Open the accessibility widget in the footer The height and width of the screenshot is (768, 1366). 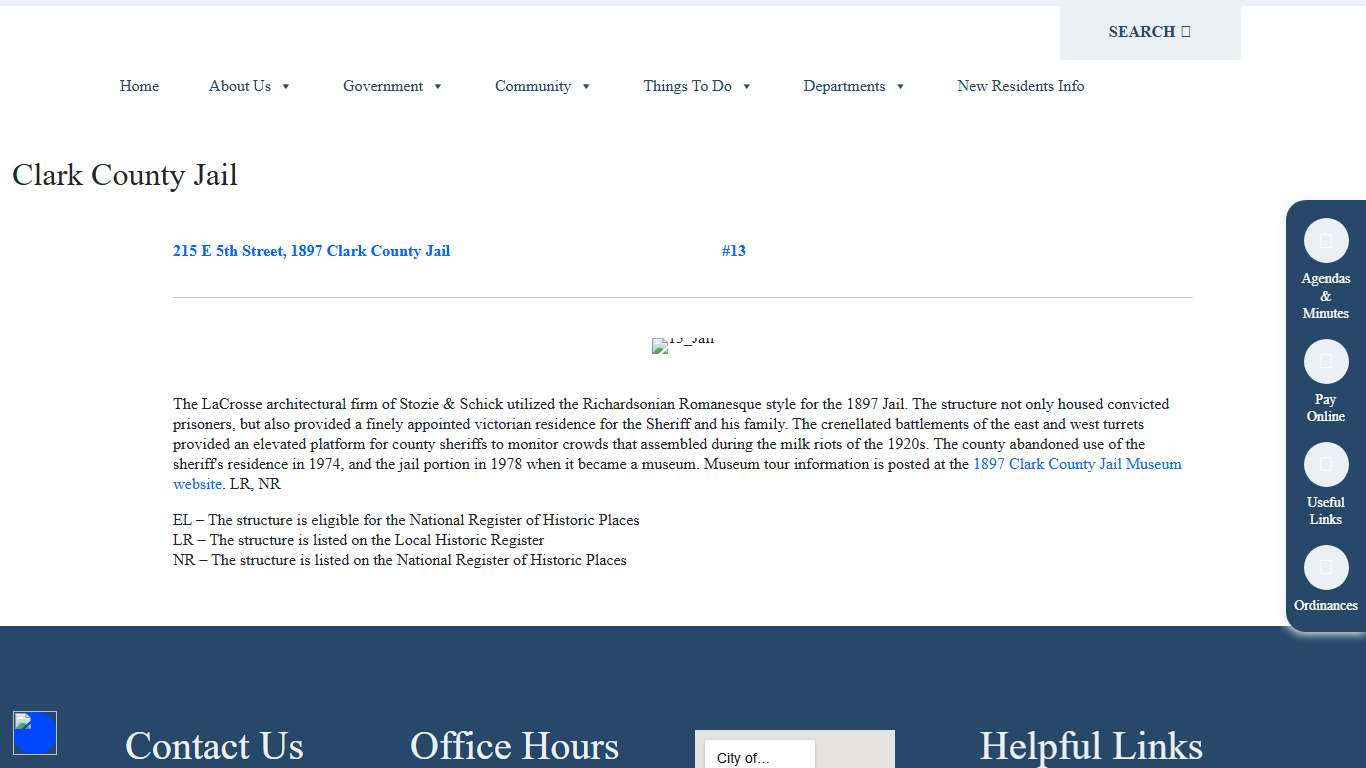pyautogui.click(x=35, y=732)
